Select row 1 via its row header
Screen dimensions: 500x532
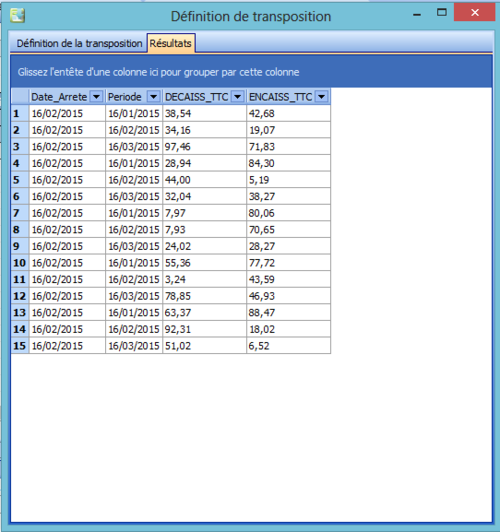pos(20,113)
